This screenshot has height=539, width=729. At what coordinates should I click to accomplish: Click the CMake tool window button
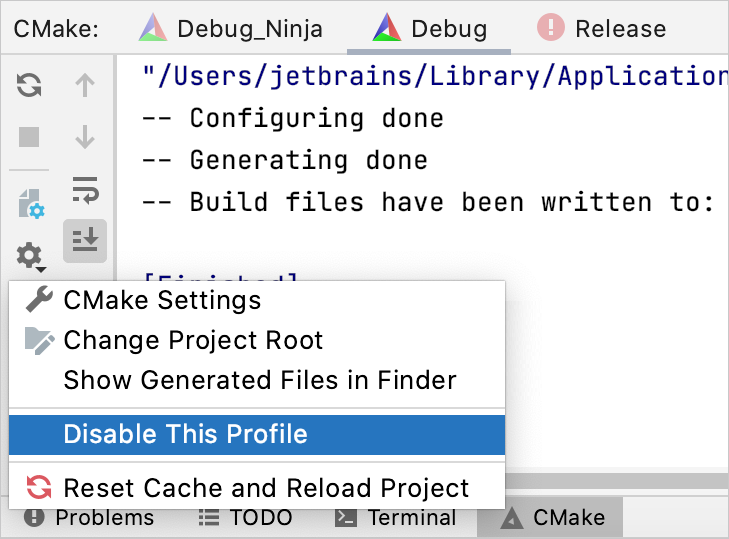(x=553, y=518)
